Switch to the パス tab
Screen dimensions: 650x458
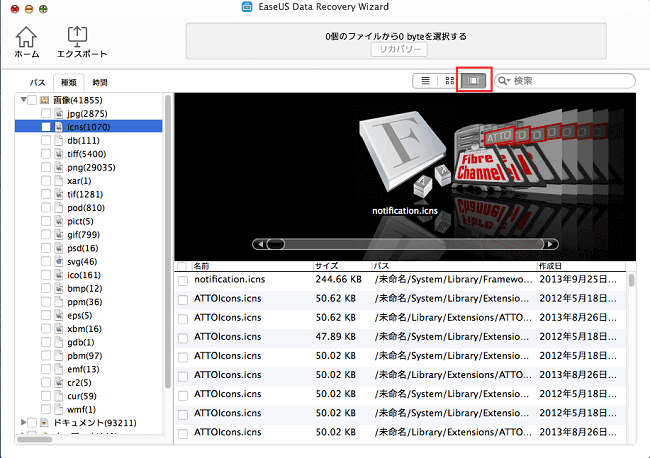coord(37,82)
